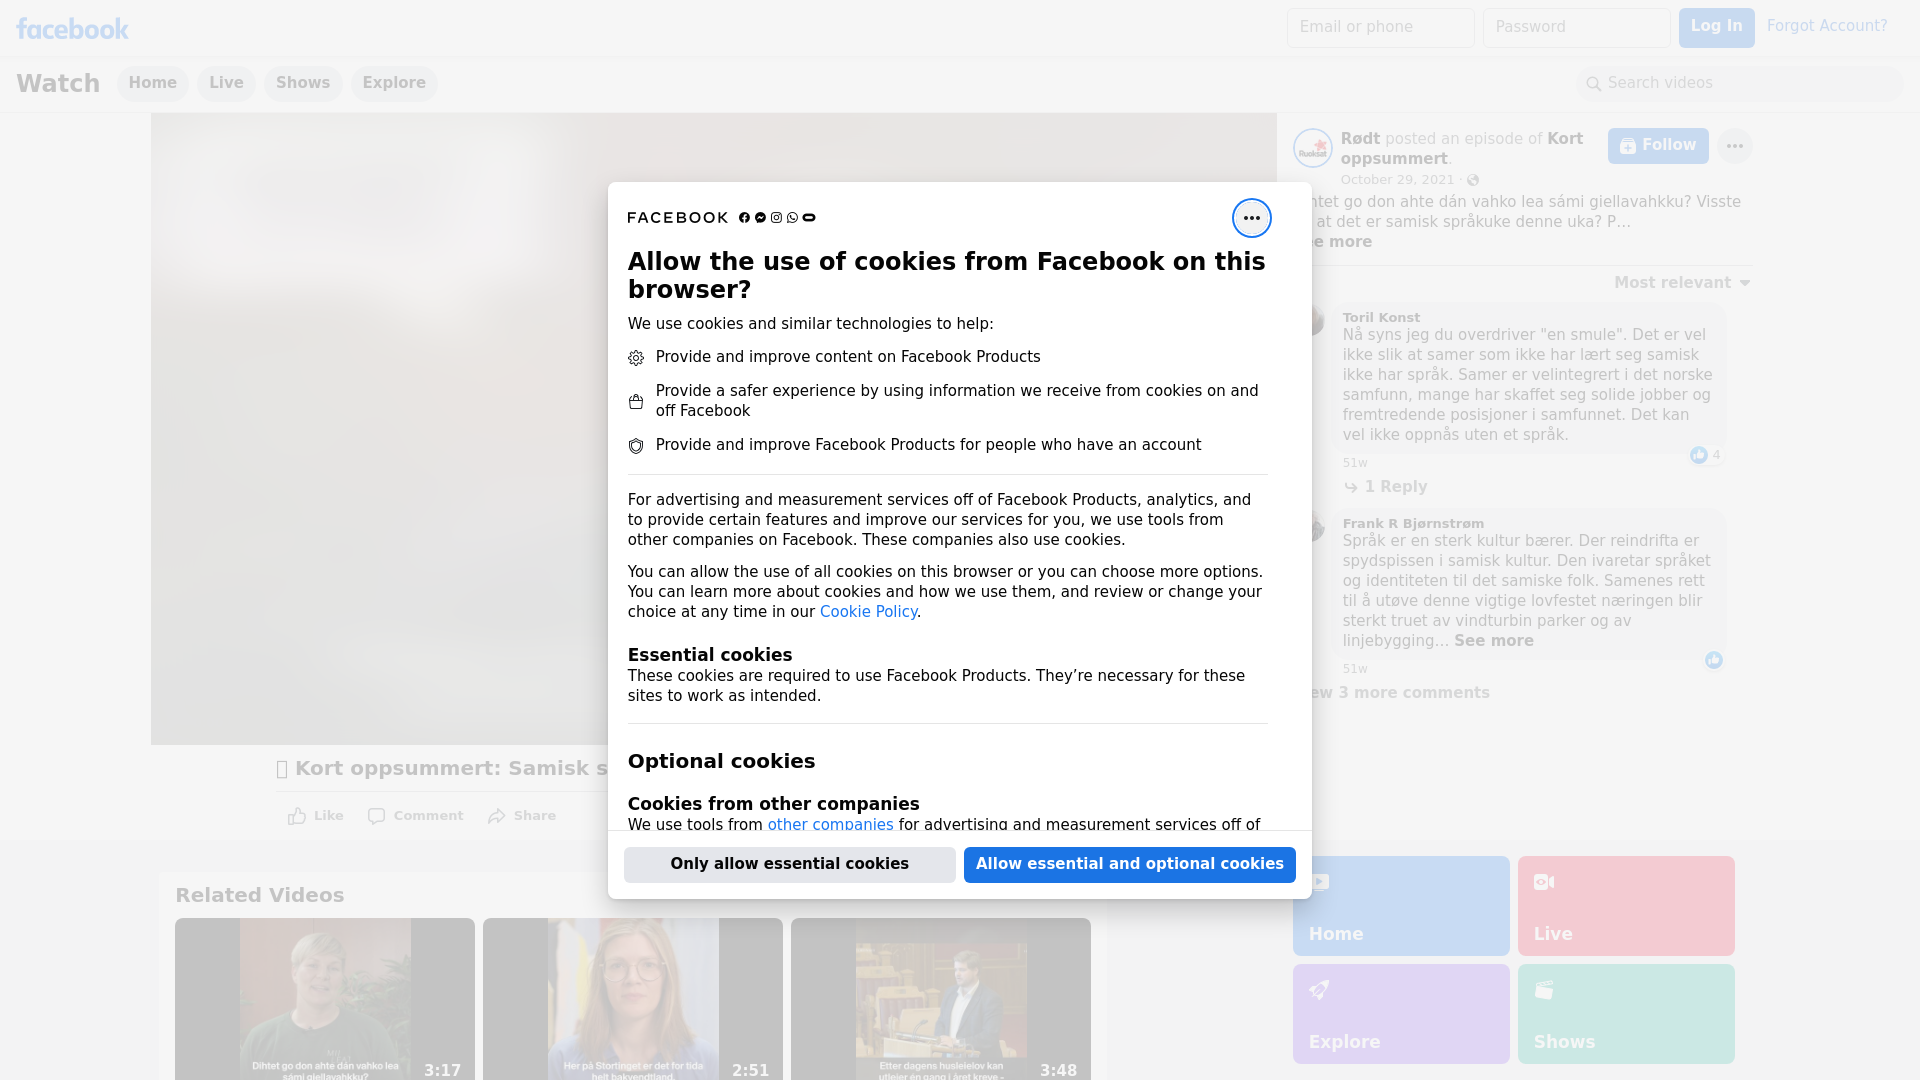Switch to the Explore tab in Watch

click(394, 83)
